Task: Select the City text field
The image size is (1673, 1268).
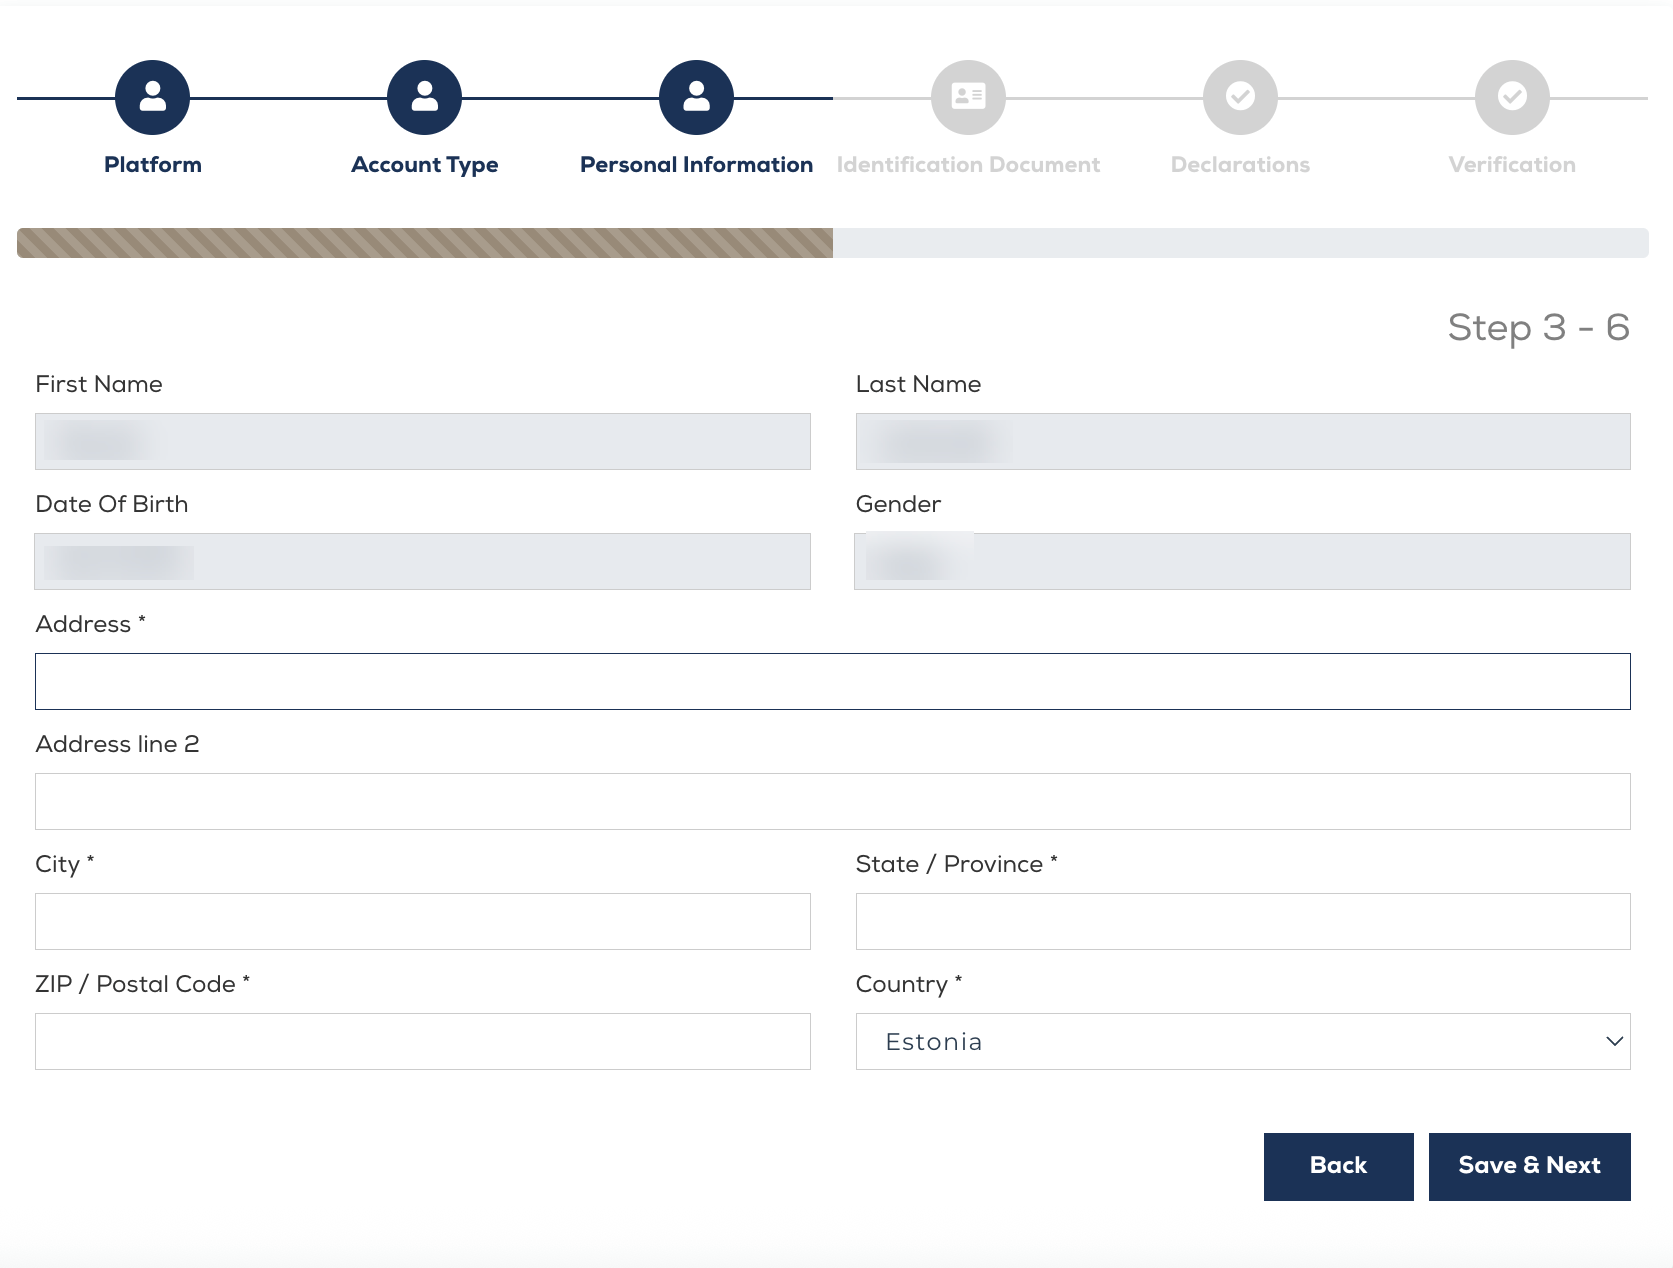Action: coord(422,921)
